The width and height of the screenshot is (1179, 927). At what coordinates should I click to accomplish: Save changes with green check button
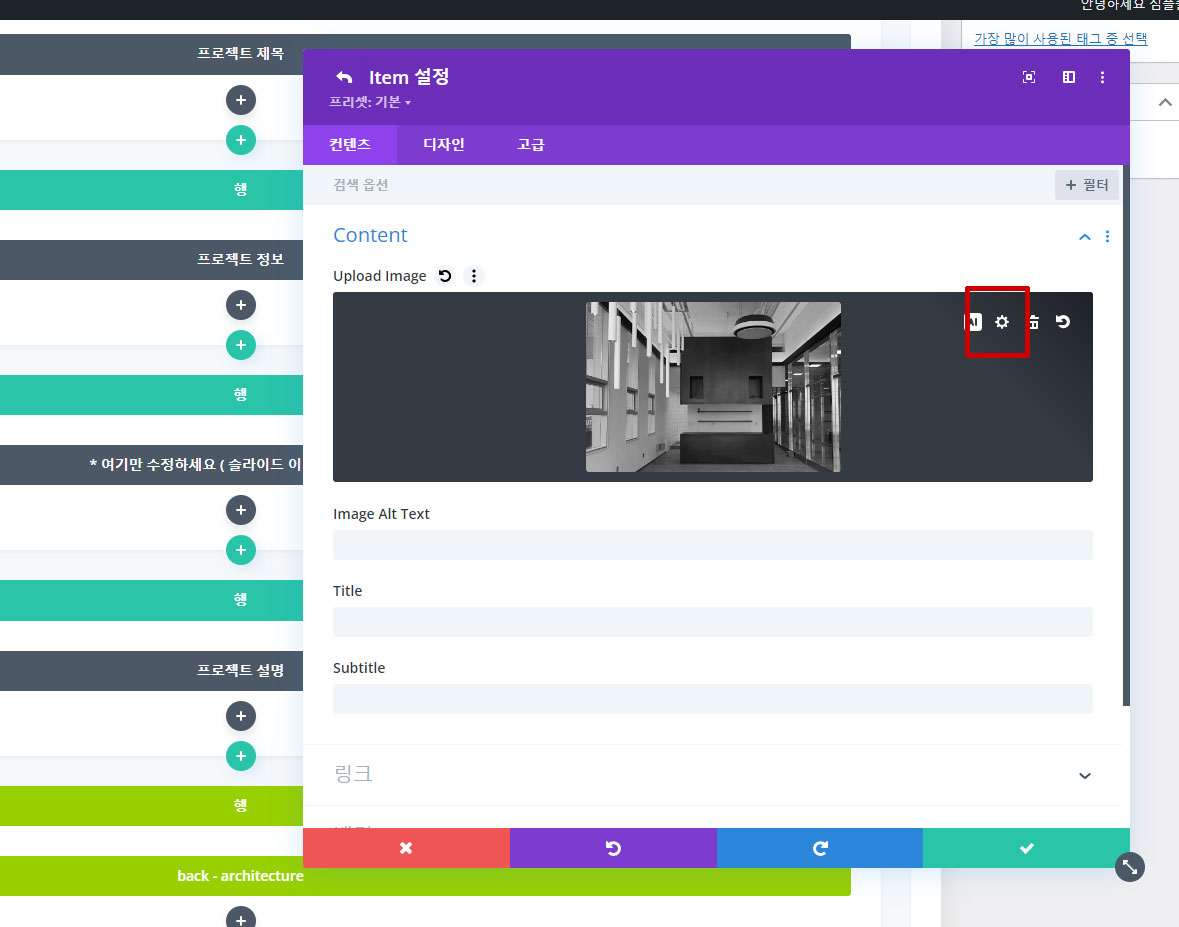[x=1026, y=848]
